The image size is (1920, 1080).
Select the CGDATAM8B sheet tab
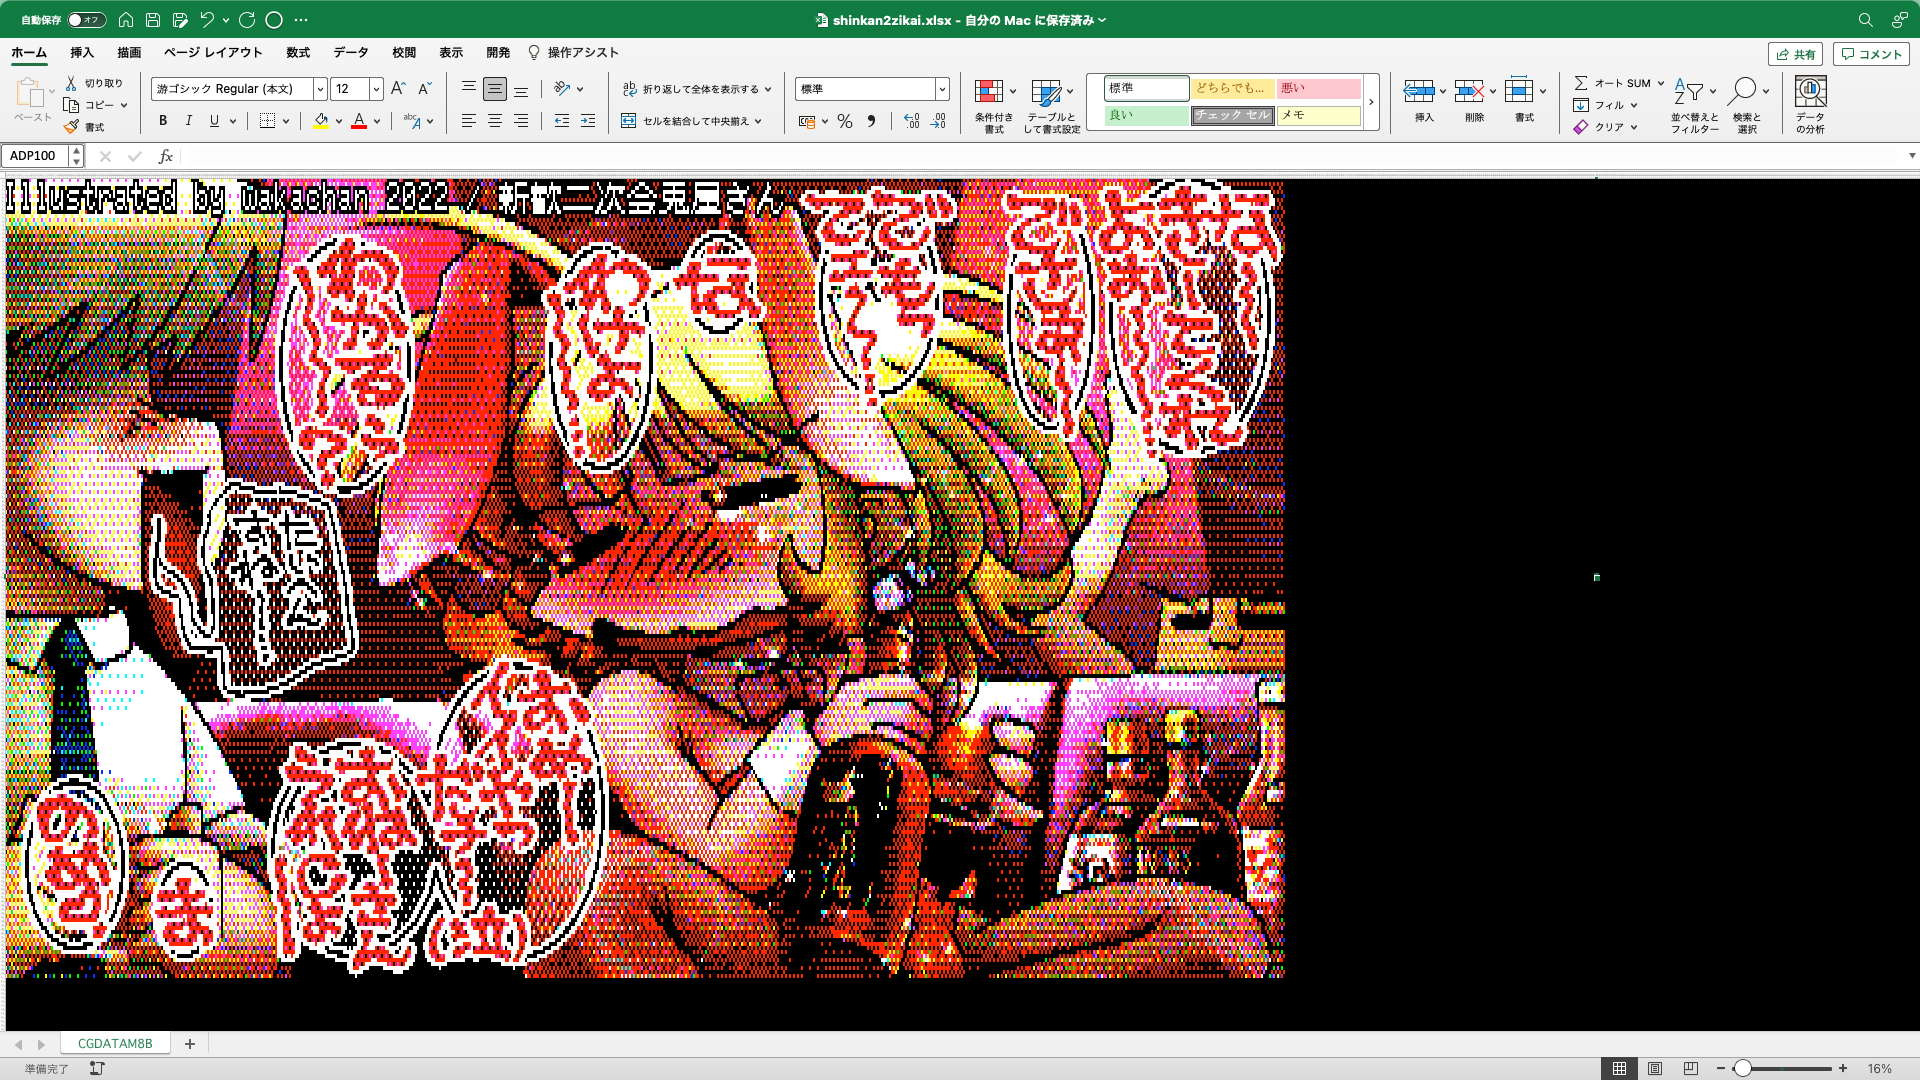(115, 1043)
